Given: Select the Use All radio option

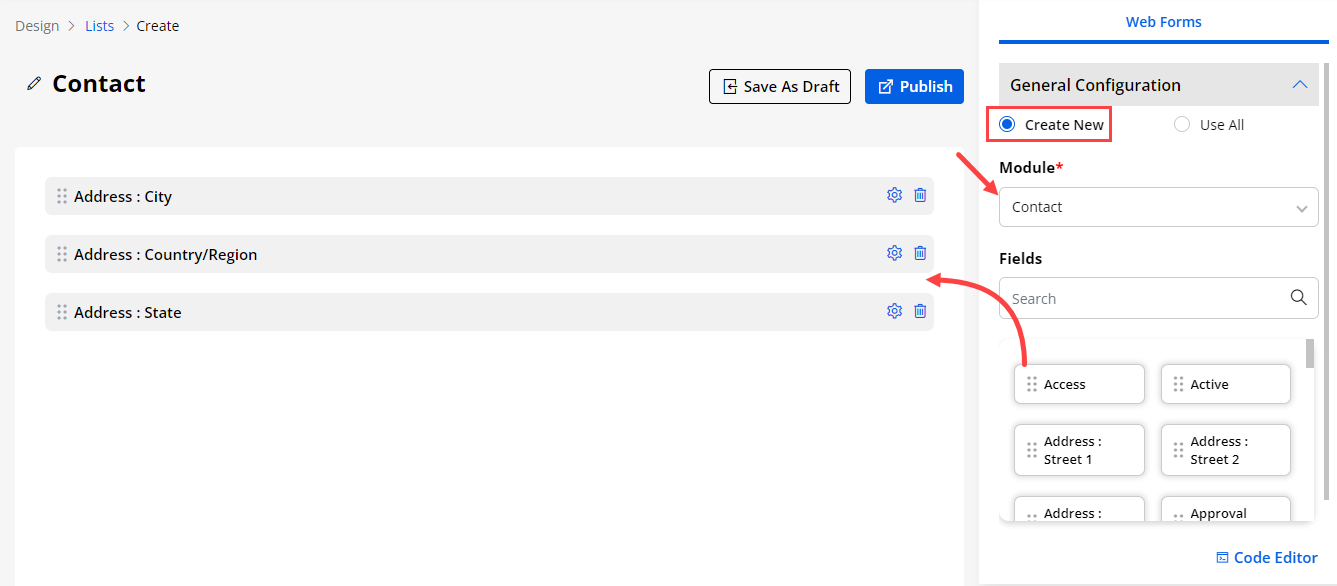Looking at the screenshot, I should (x=1182, y=125).
